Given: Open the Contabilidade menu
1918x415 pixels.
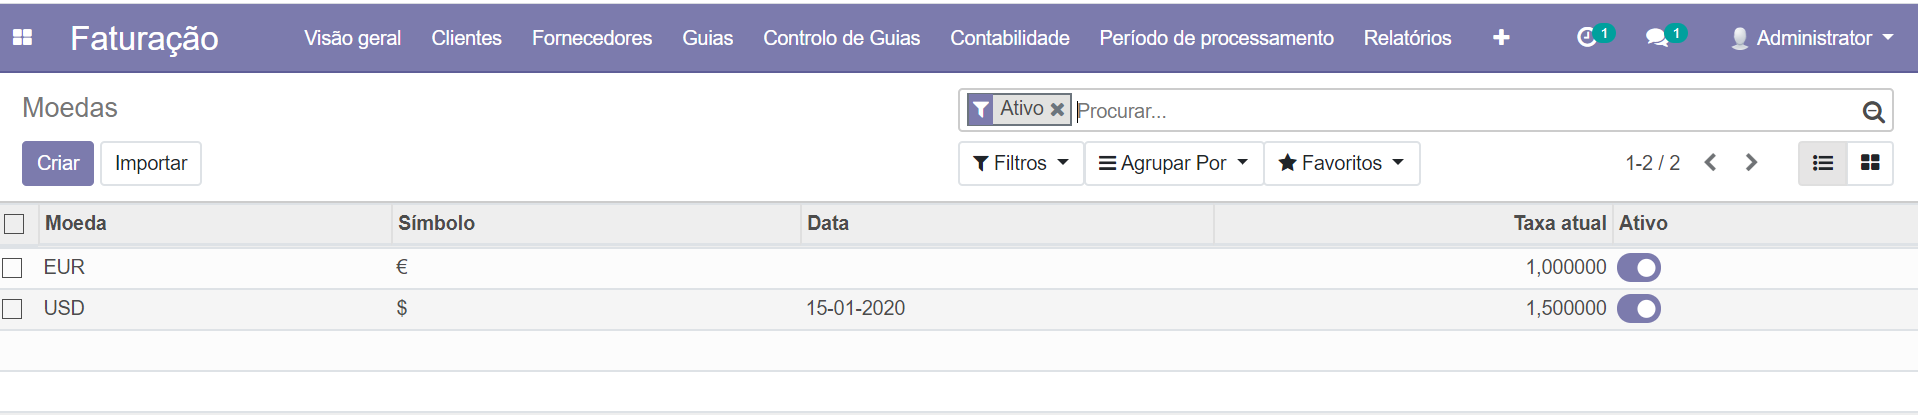Looking at the screenshot, I should point(1009,38).
